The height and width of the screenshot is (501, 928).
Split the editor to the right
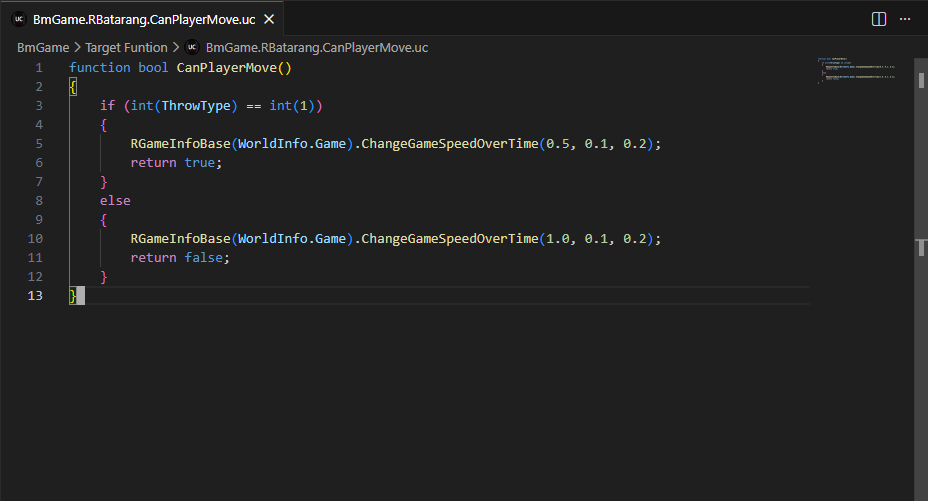pos(879,20)
